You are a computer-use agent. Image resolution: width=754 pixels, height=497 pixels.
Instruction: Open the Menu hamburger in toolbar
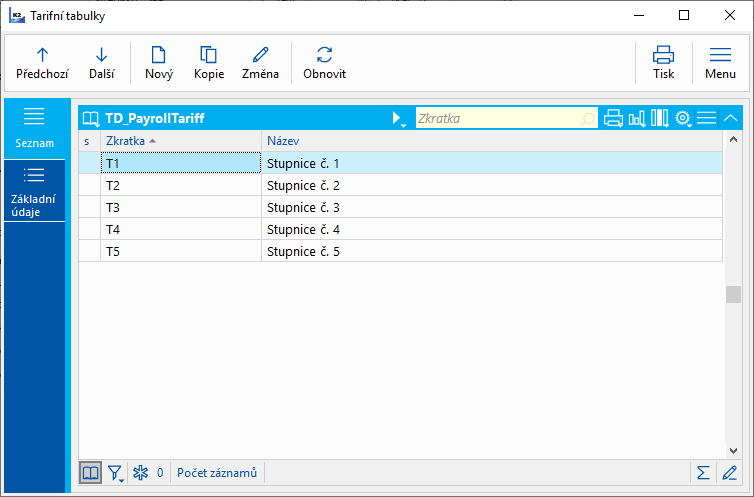click(720, 63)
